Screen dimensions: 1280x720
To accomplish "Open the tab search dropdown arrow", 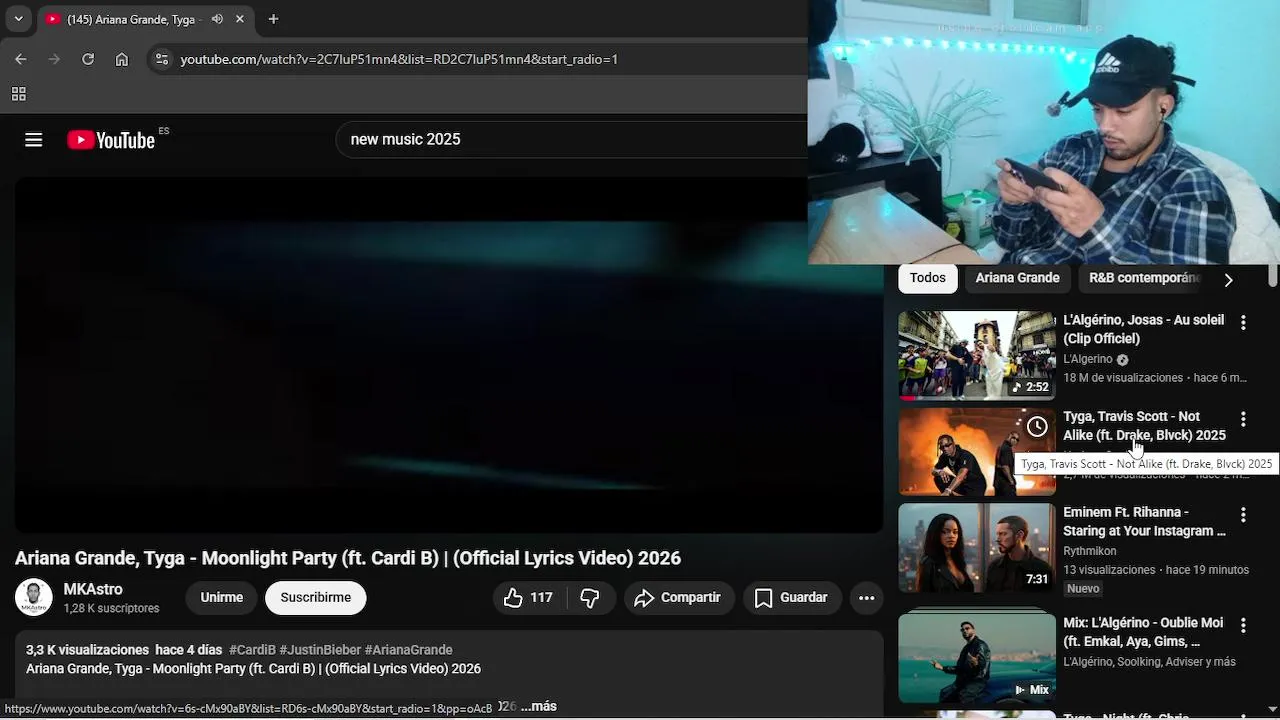I will pos(18,19).
